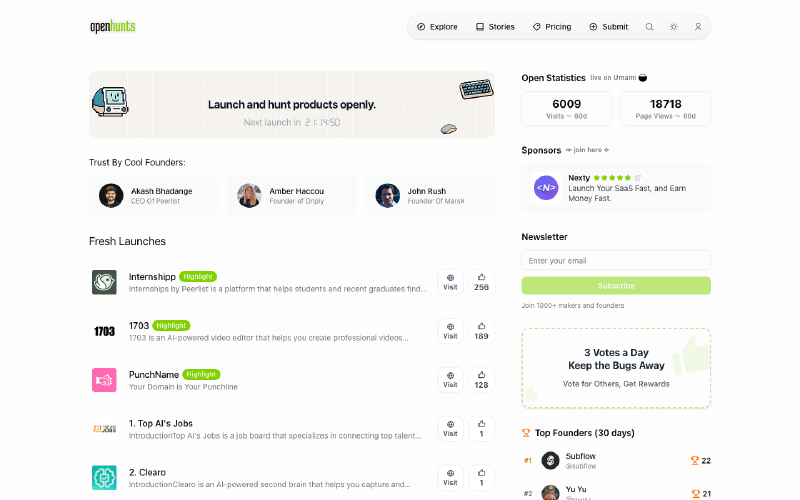Open Nexty sponsor external link icon

638,178
